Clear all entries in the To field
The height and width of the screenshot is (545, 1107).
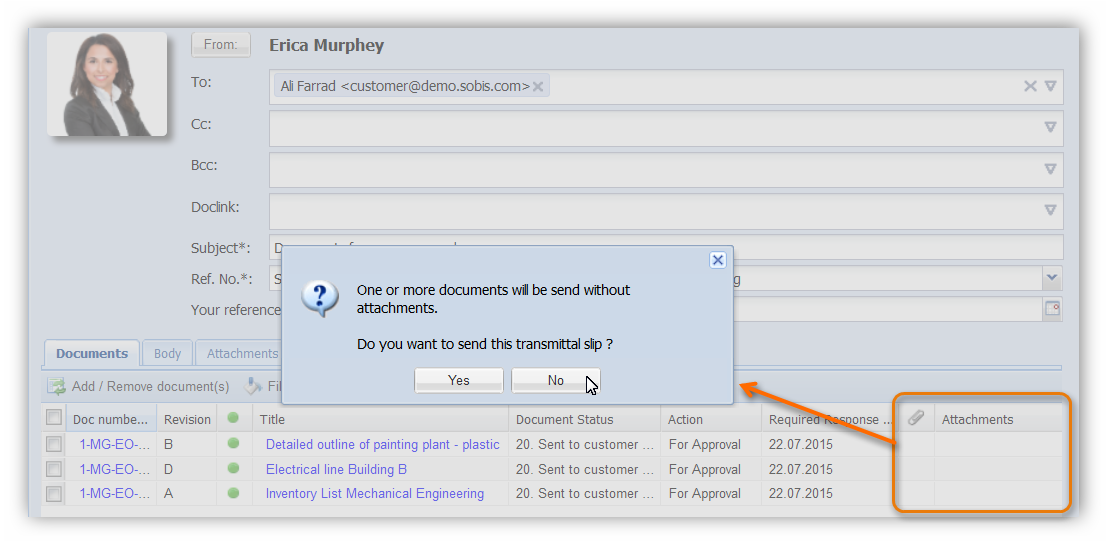(x=1029, y=86)
